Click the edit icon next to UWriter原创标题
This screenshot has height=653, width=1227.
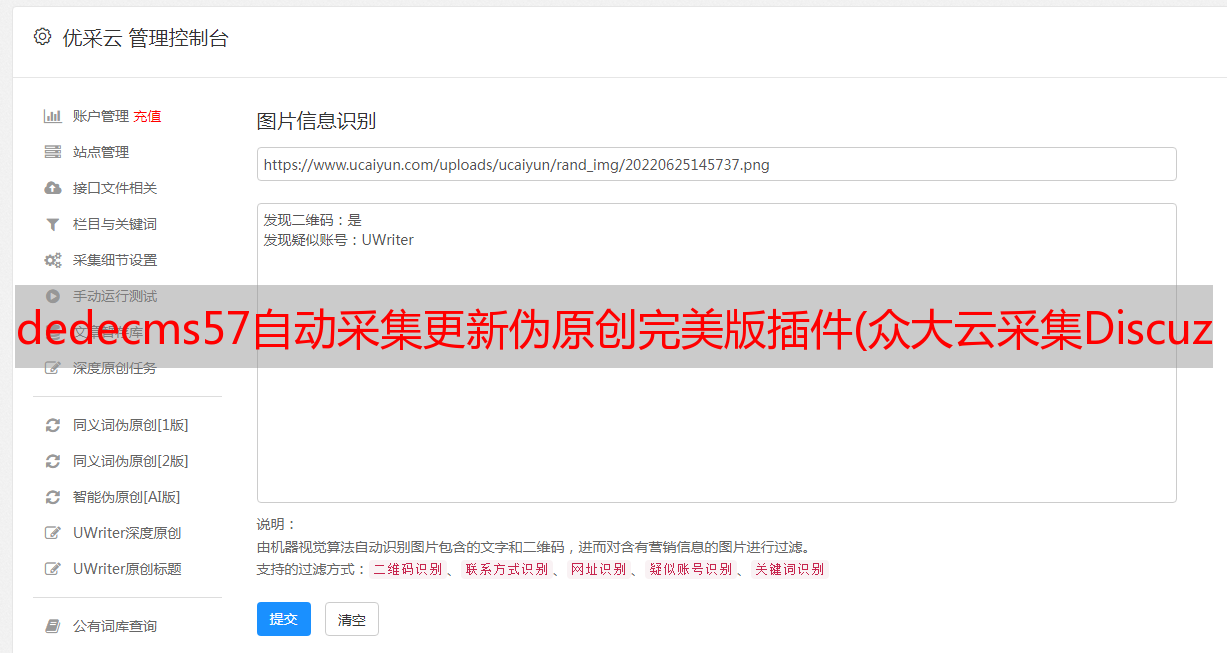coord(53,569)
